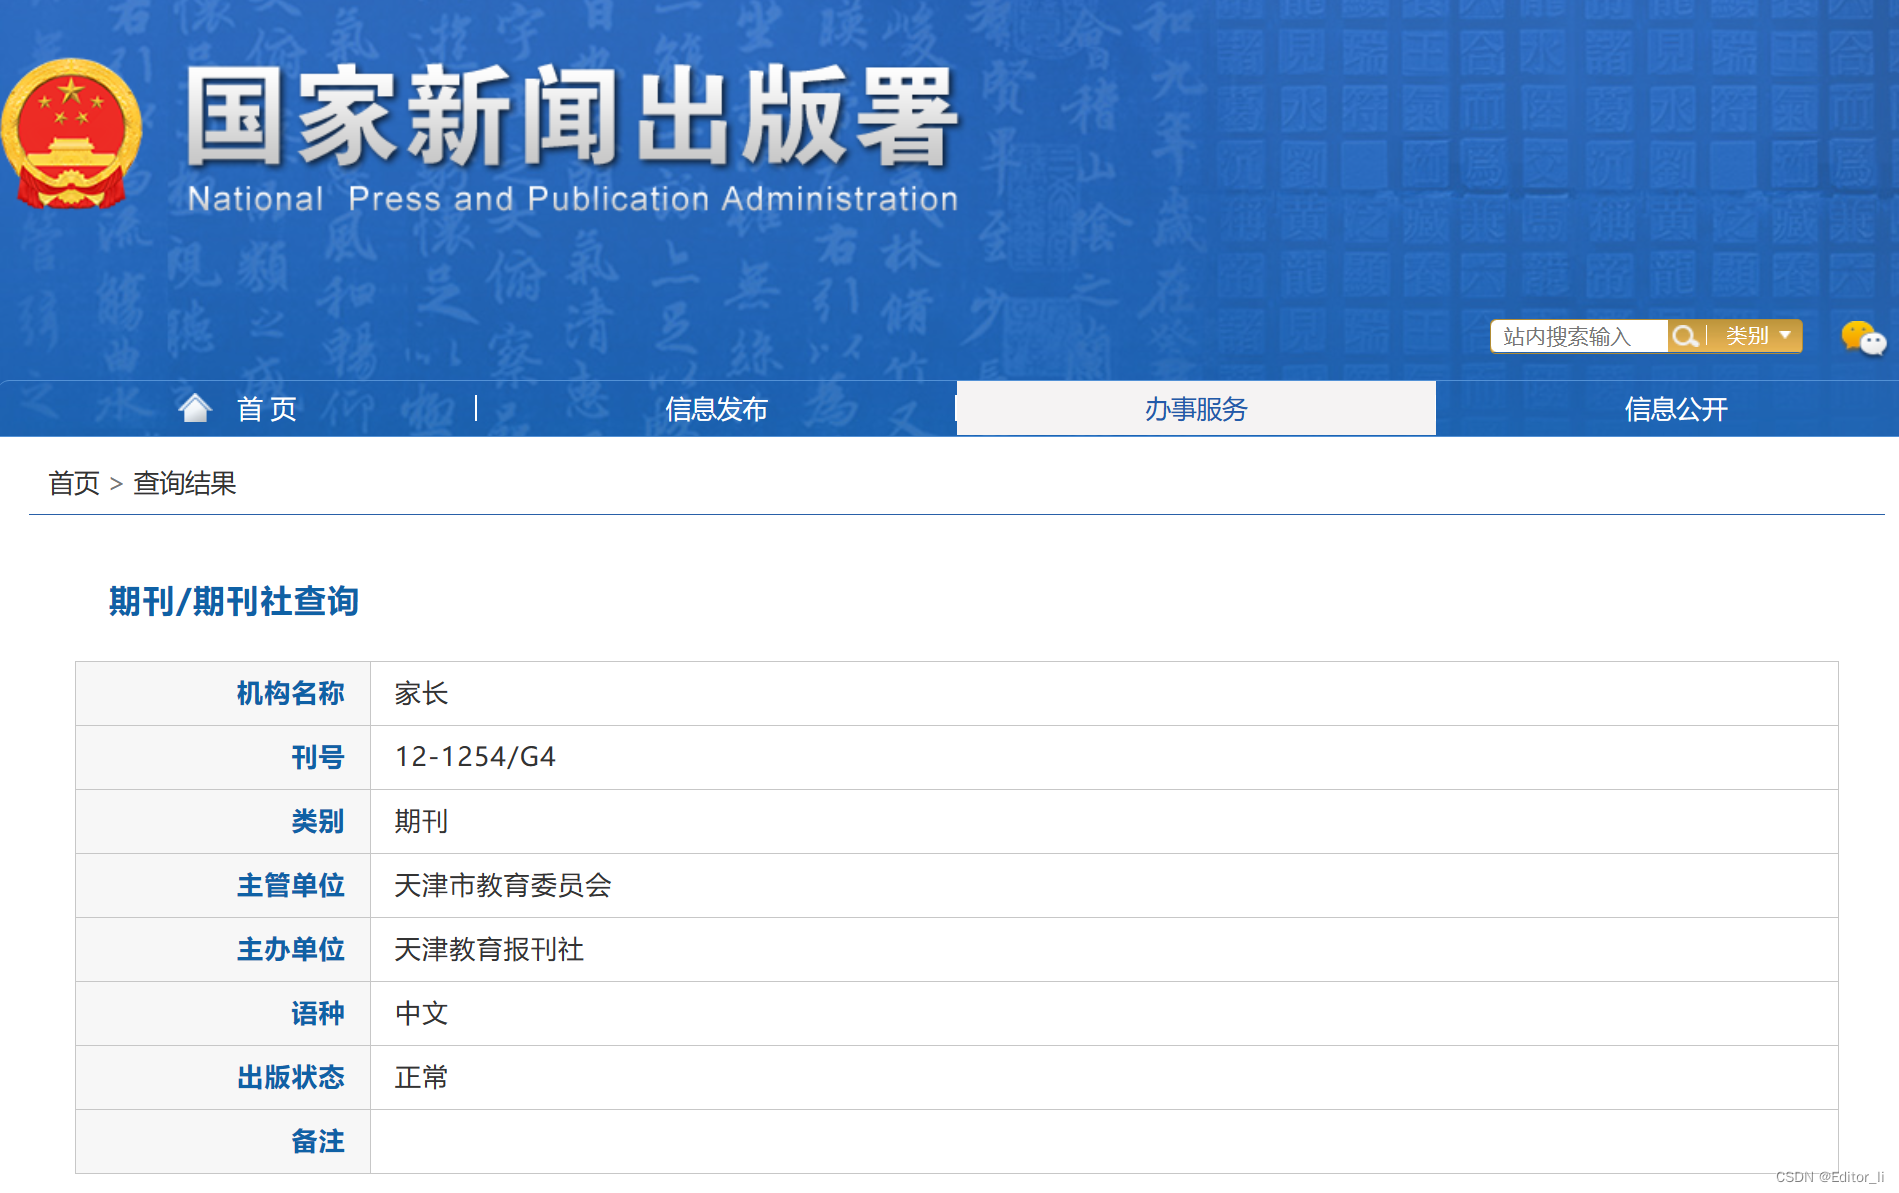Click the 期刊/期刊社查询 heading
1899x1193 pixels.
(x=234, y=601)
